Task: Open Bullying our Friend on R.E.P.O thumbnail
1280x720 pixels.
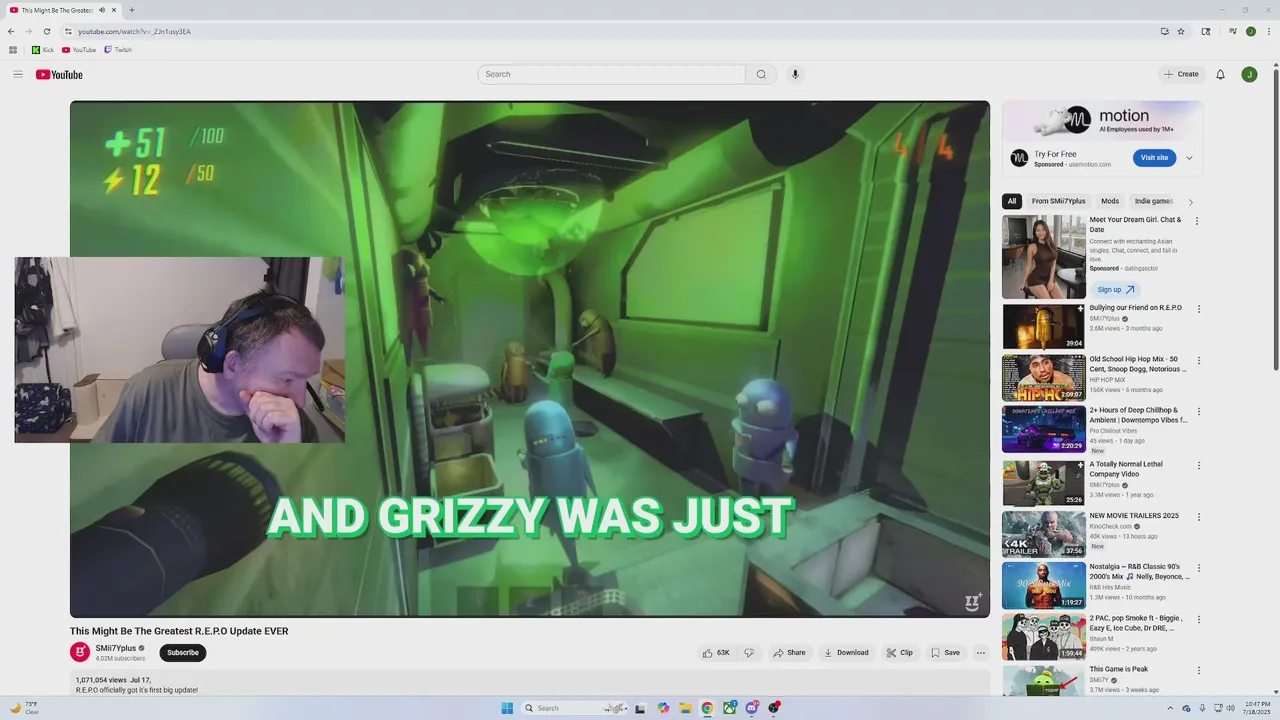Action: pyautogui.click(x=1044, y=326)
